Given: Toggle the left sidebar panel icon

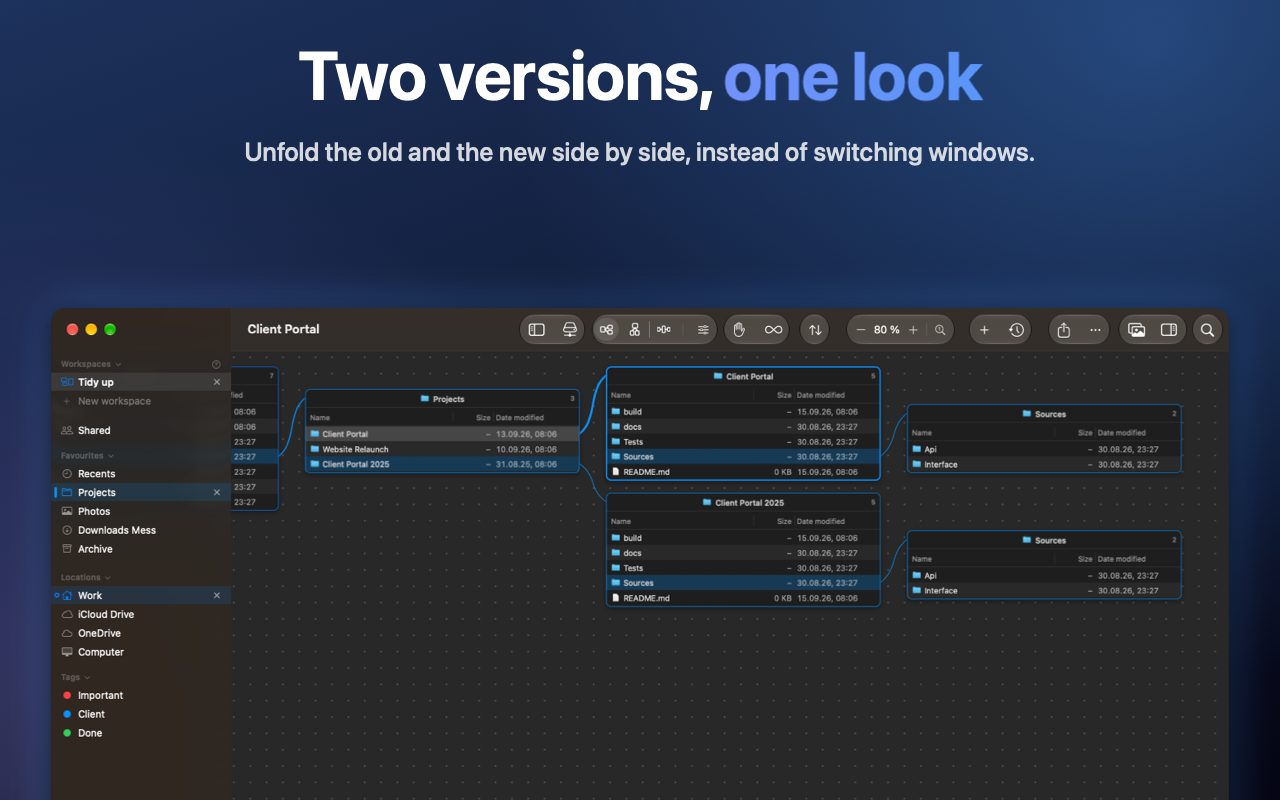Looking at the screenshot, I should (x=537, y=330).
